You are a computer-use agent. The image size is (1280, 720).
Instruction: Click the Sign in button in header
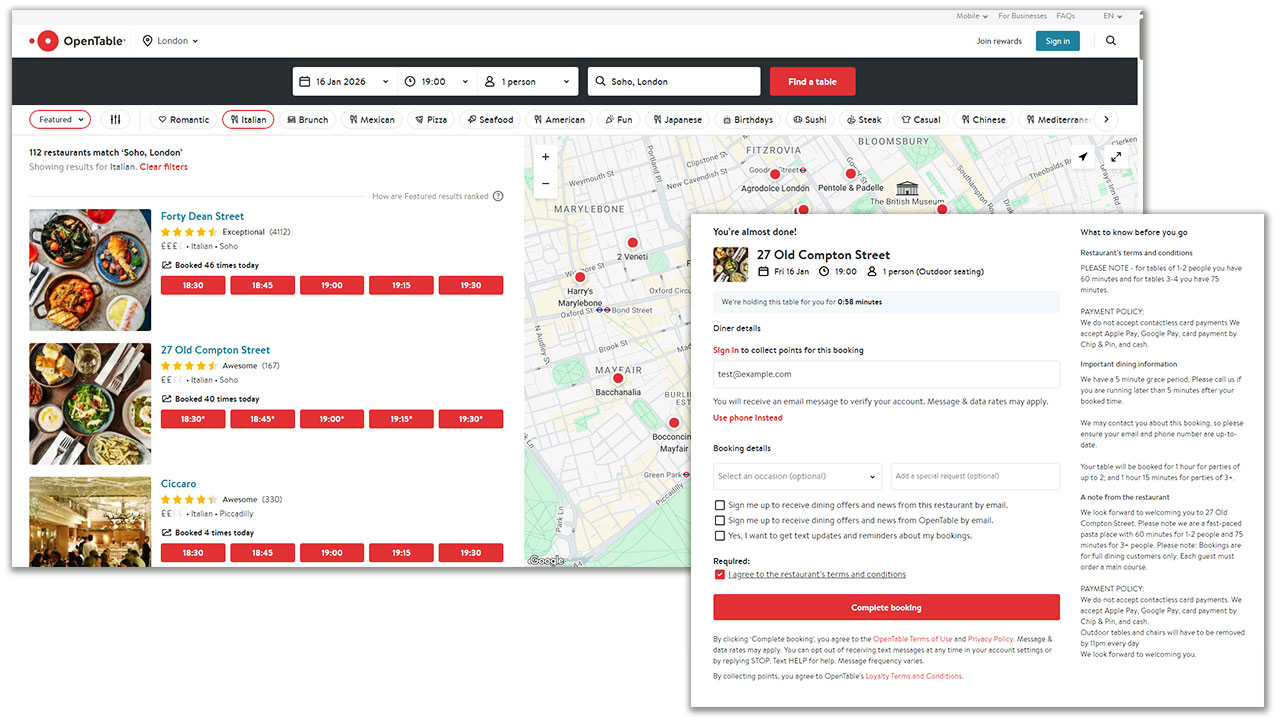(1058, 41)
